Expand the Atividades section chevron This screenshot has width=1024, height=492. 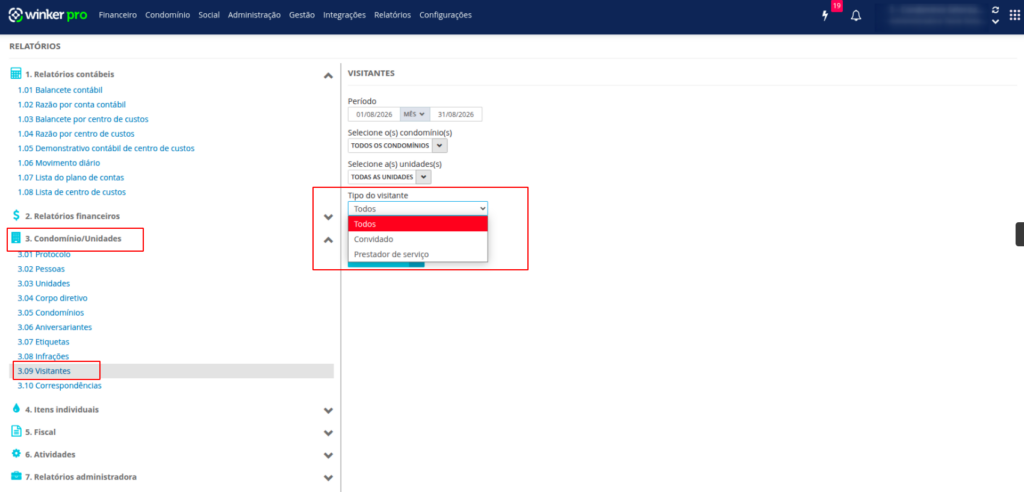tap(328, 455)
